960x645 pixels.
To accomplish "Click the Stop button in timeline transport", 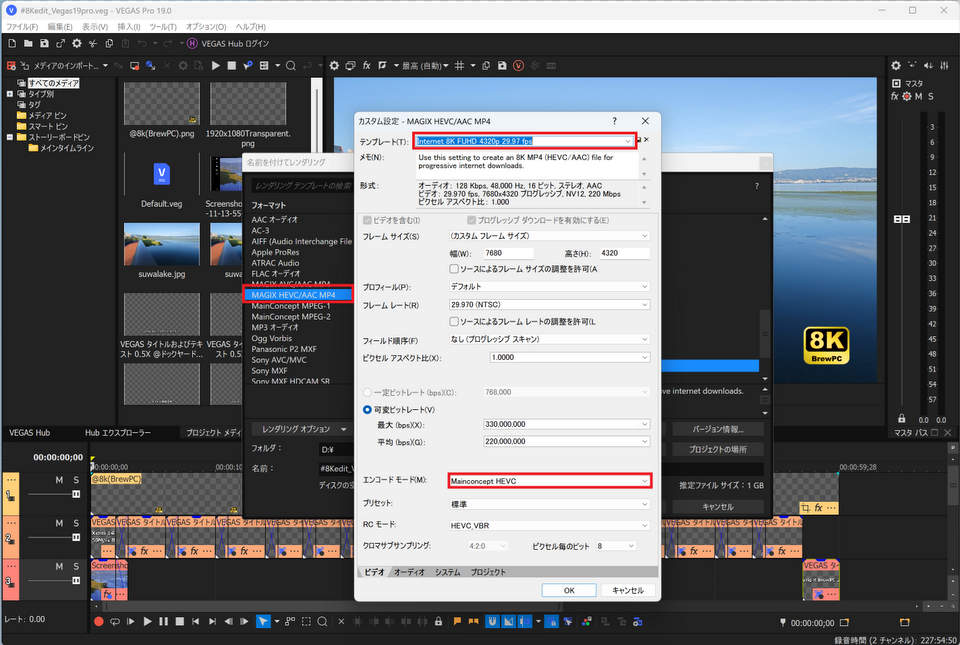I will [x=181, y=621].
